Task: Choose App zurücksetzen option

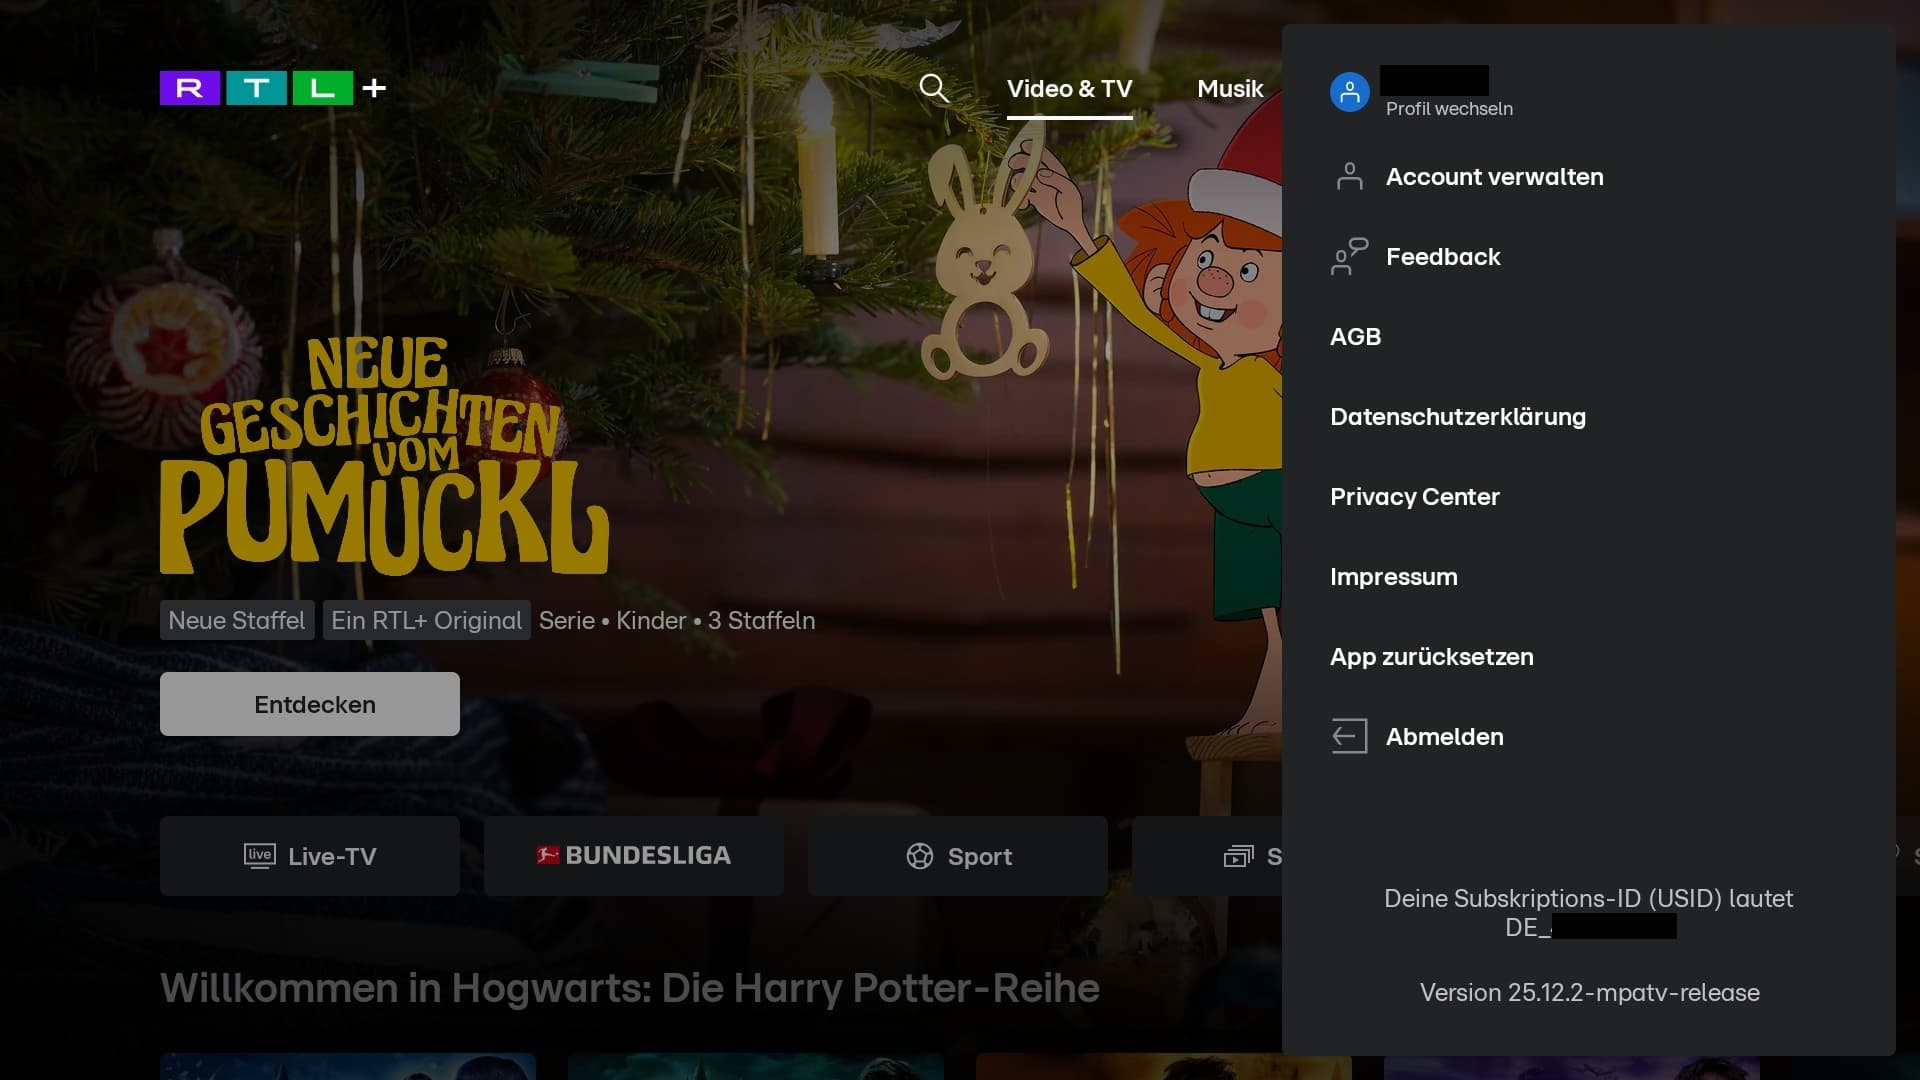Action: (x=1431, y=657)
